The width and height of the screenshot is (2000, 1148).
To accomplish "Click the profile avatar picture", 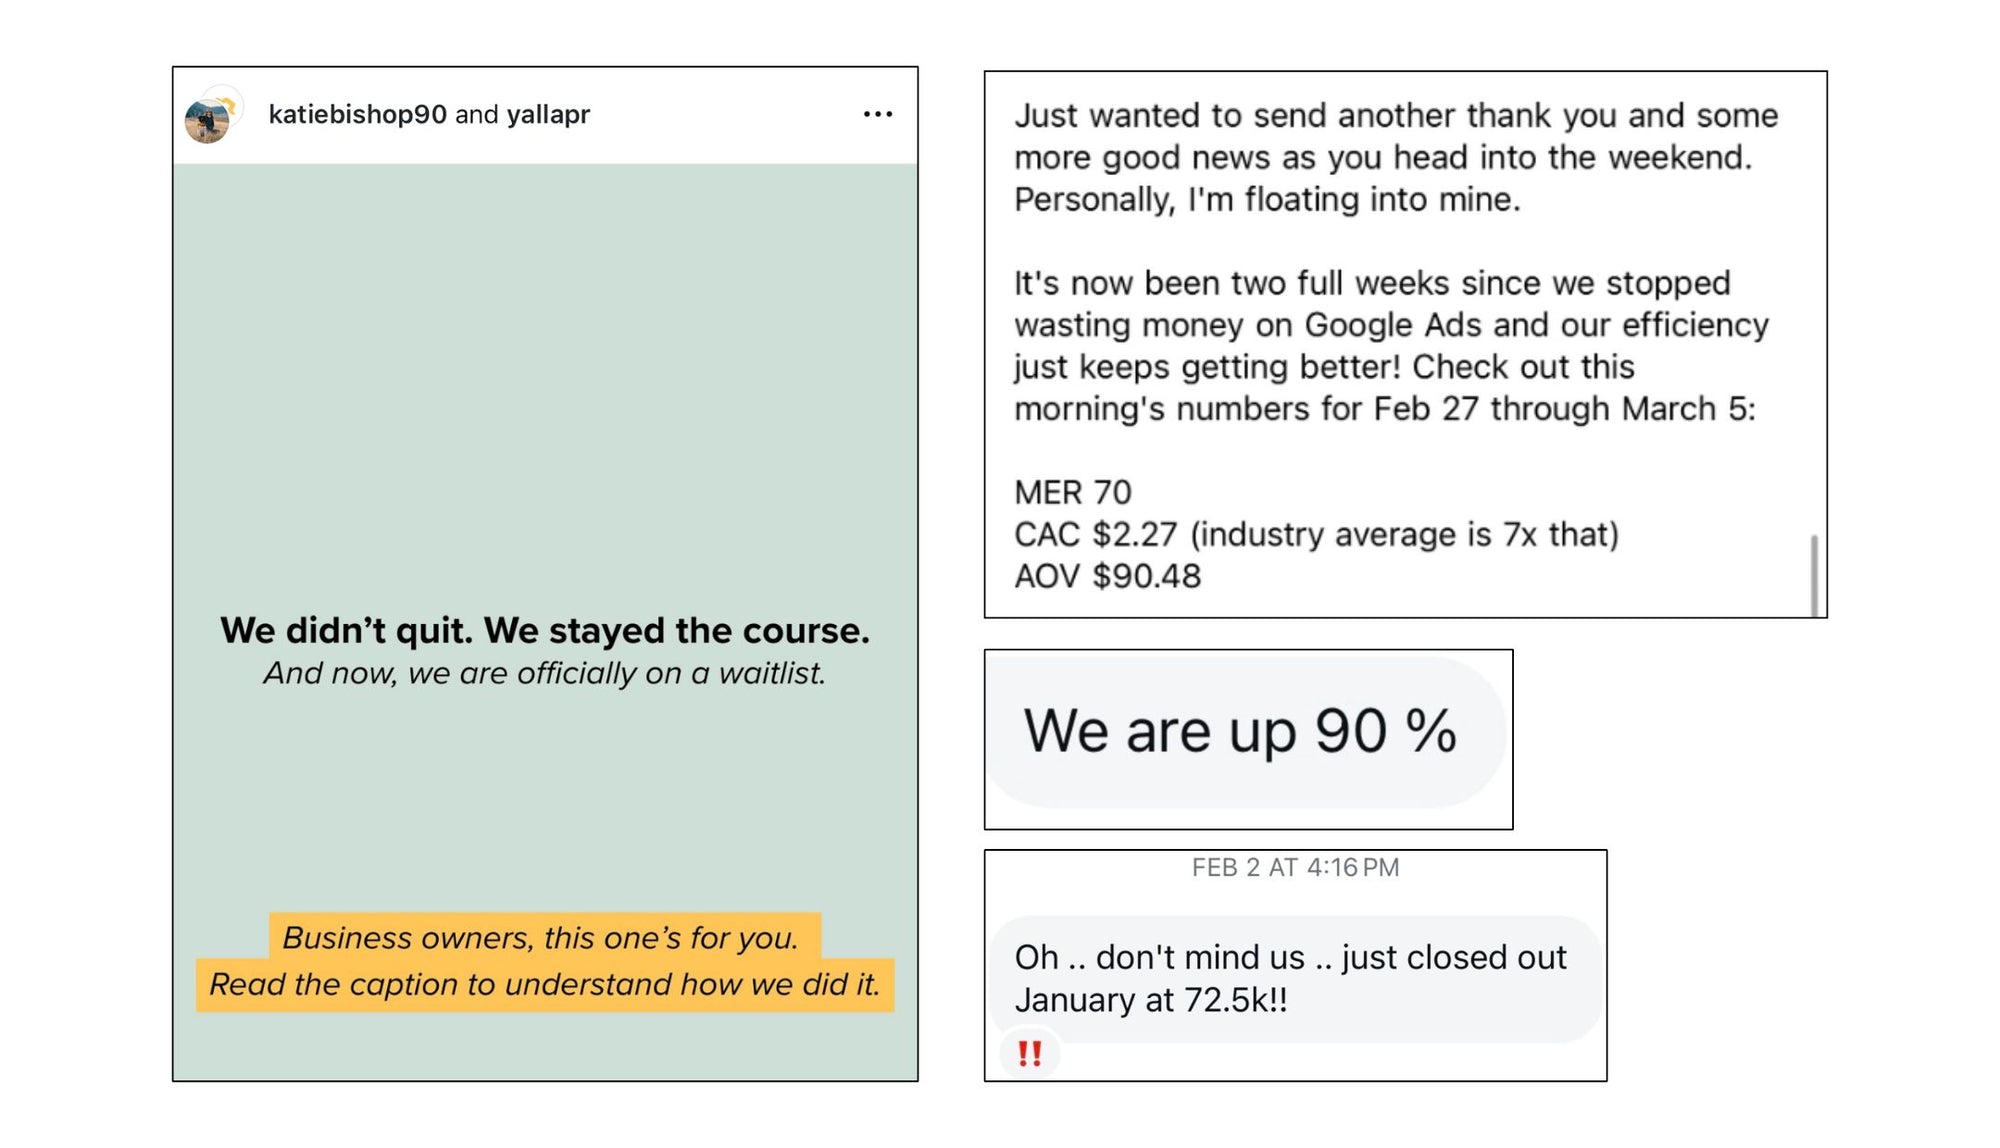I will click(208, 120).
